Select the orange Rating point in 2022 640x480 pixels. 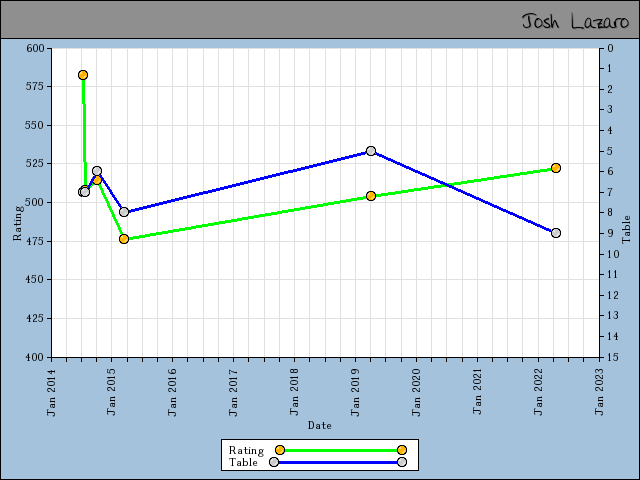556,168
